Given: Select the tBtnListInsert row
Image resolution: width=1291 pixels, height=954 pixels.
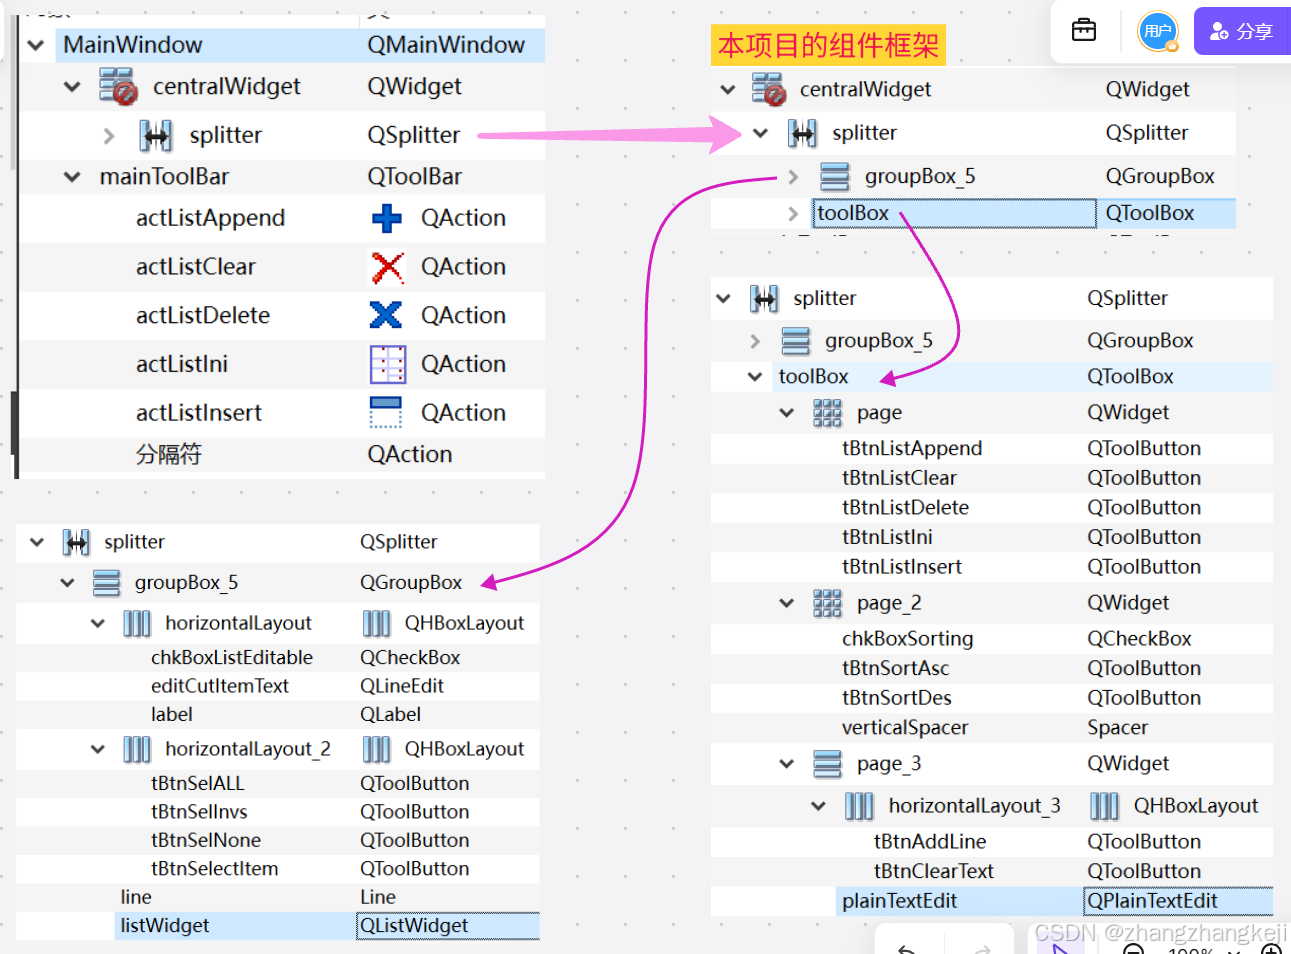Looking at the screenshot, I should pos(992,567).
